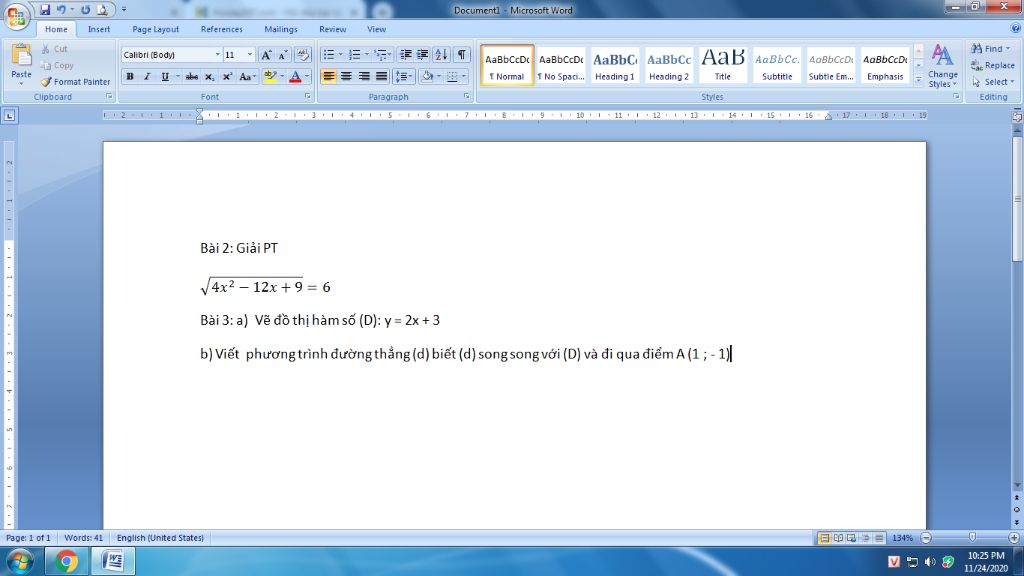Click the Shading paint bucket
Image resolution: width=1024 pixels, height=576 pixels.
tap(427, 76)
